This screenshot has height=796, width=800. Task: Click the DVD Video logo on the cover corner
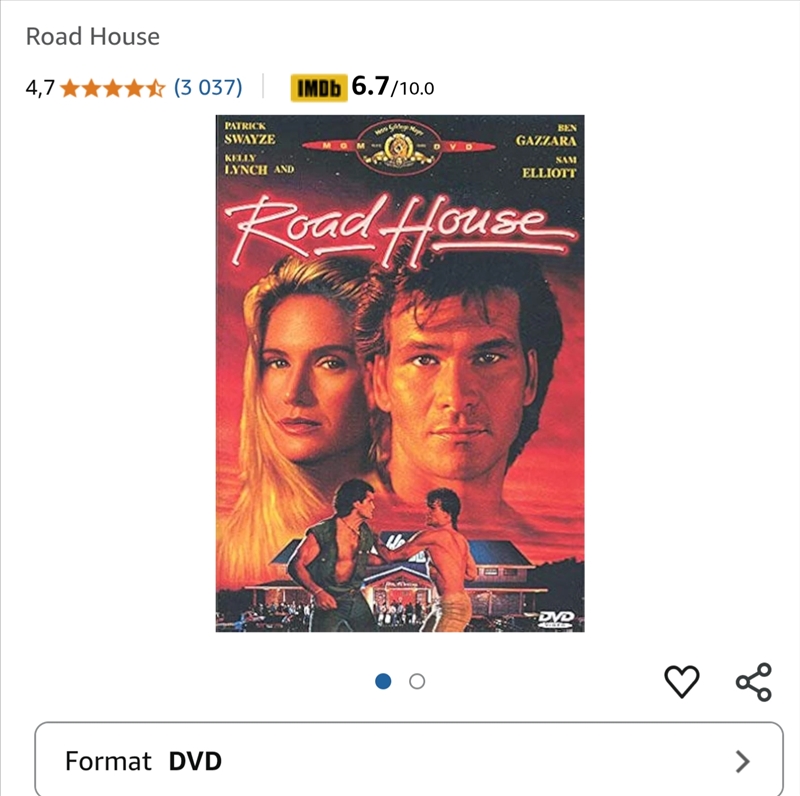coord(556,619)
